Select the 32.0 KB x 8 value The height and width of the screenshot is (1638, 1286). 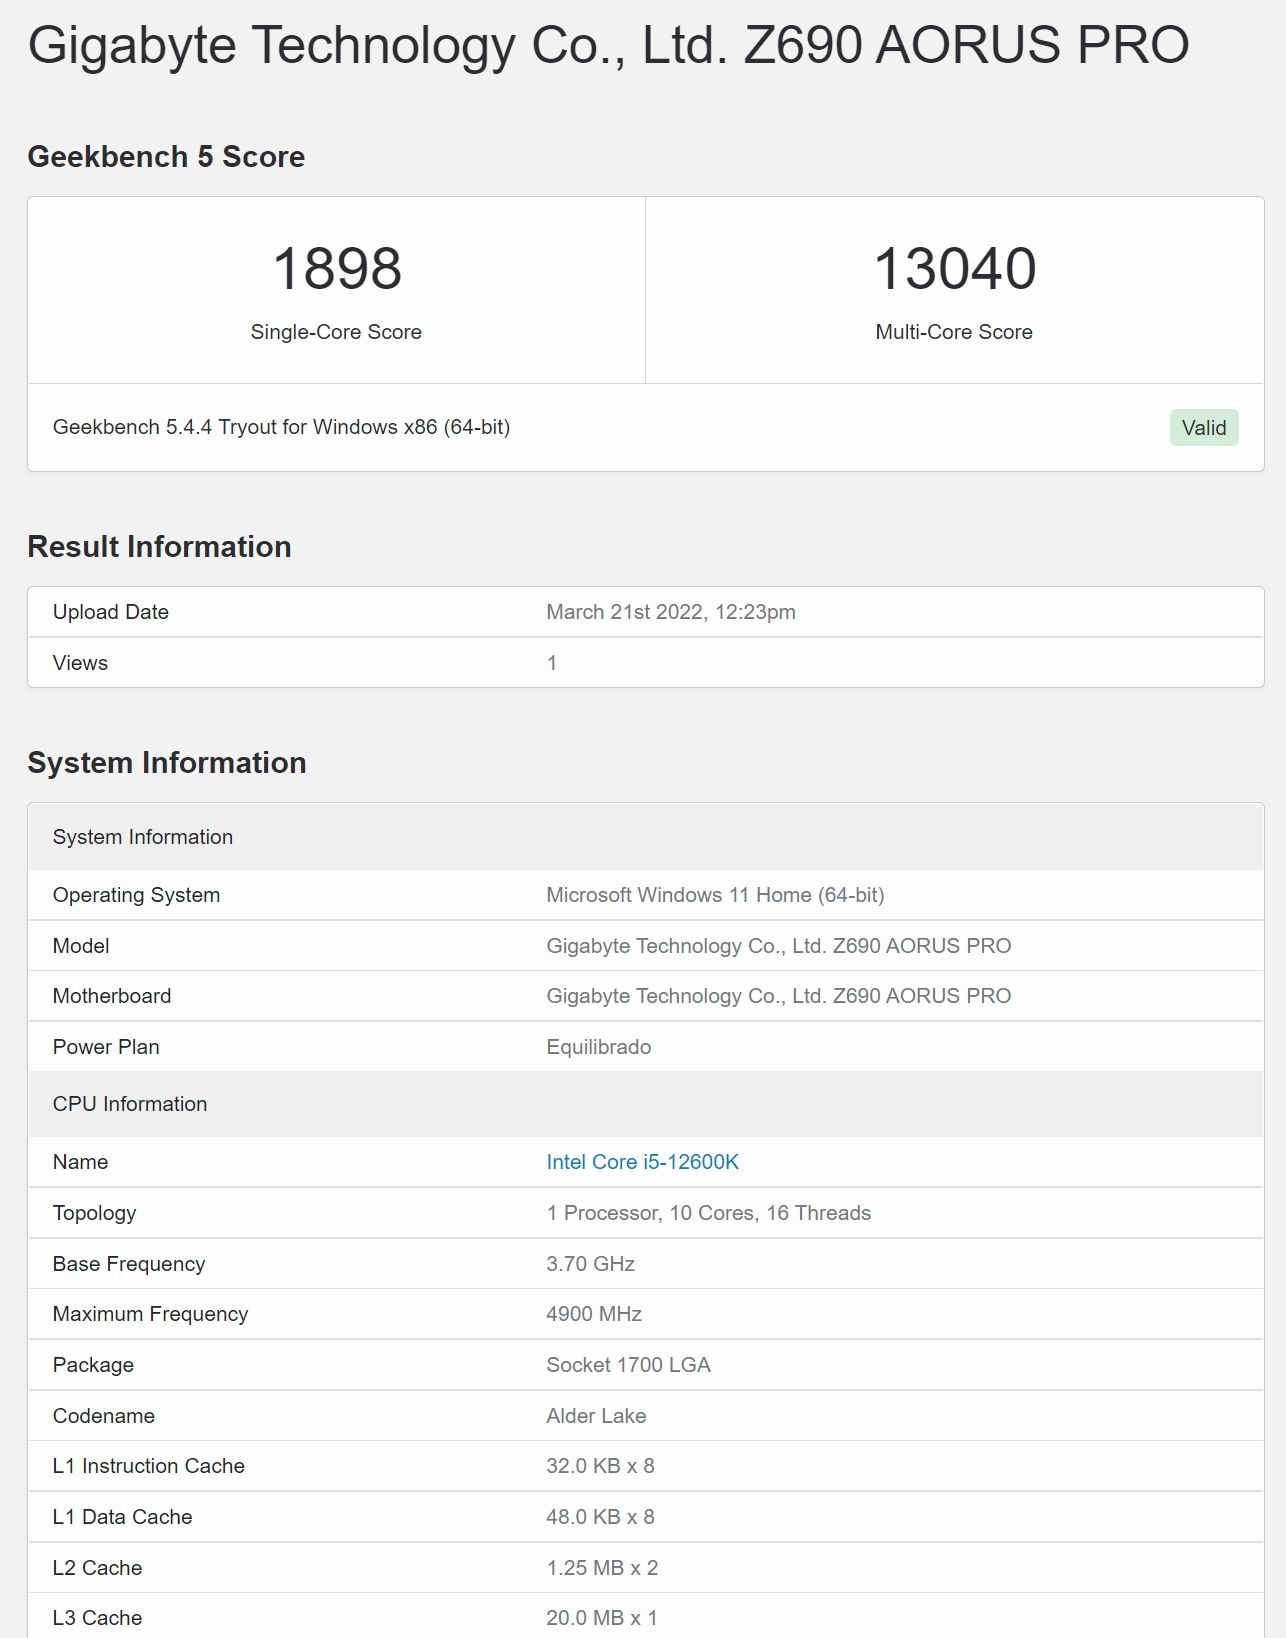600,1466
